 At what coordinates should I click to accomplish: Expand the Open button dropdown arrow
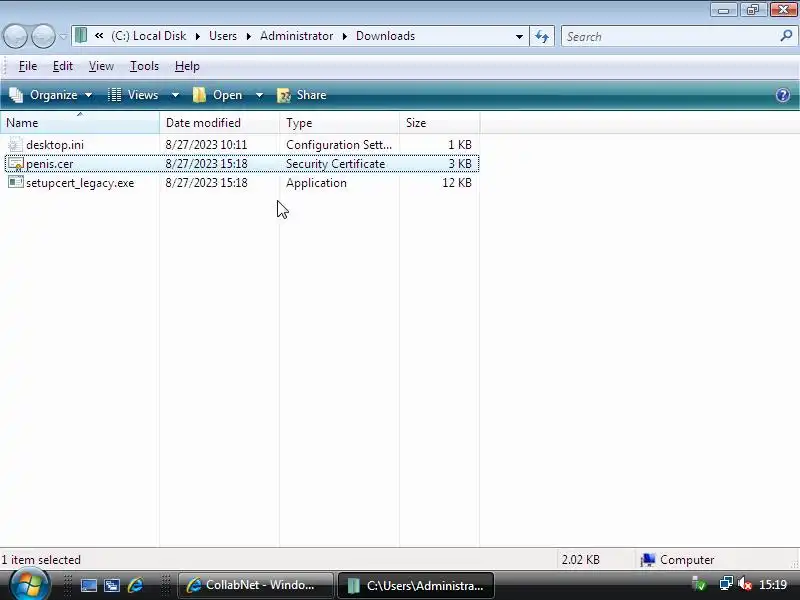(259, 95)
